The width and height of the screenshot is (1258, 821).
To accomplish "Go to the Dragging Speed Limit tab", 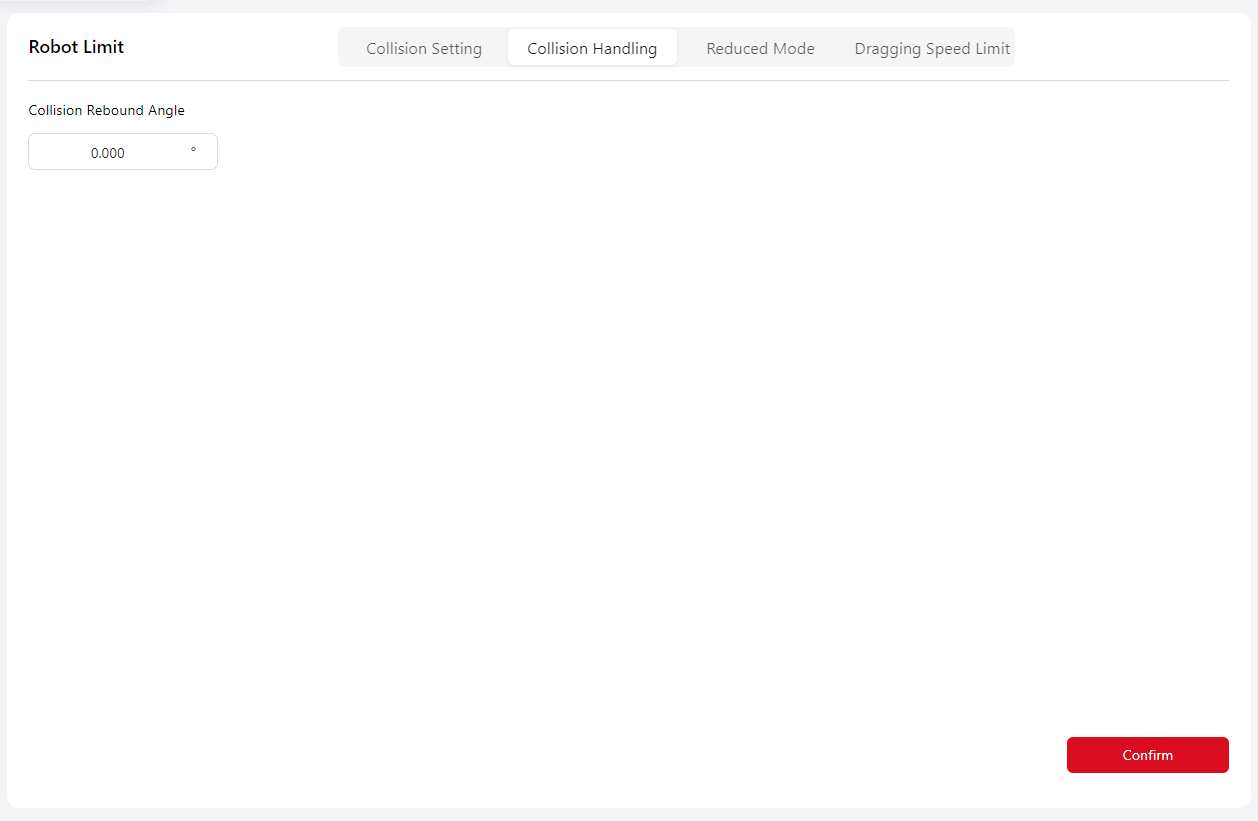I will [932, 48].
